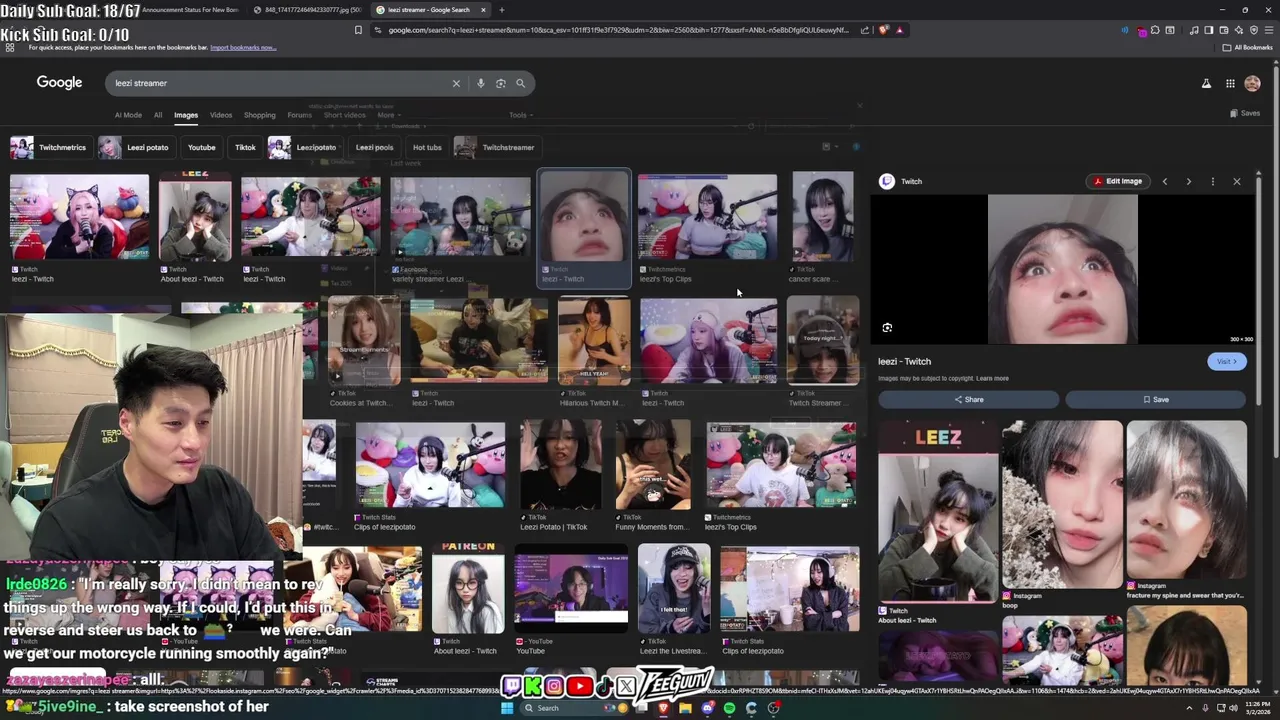
Task: Switch to AI Mode tab
Action: (x=128, y=115)
